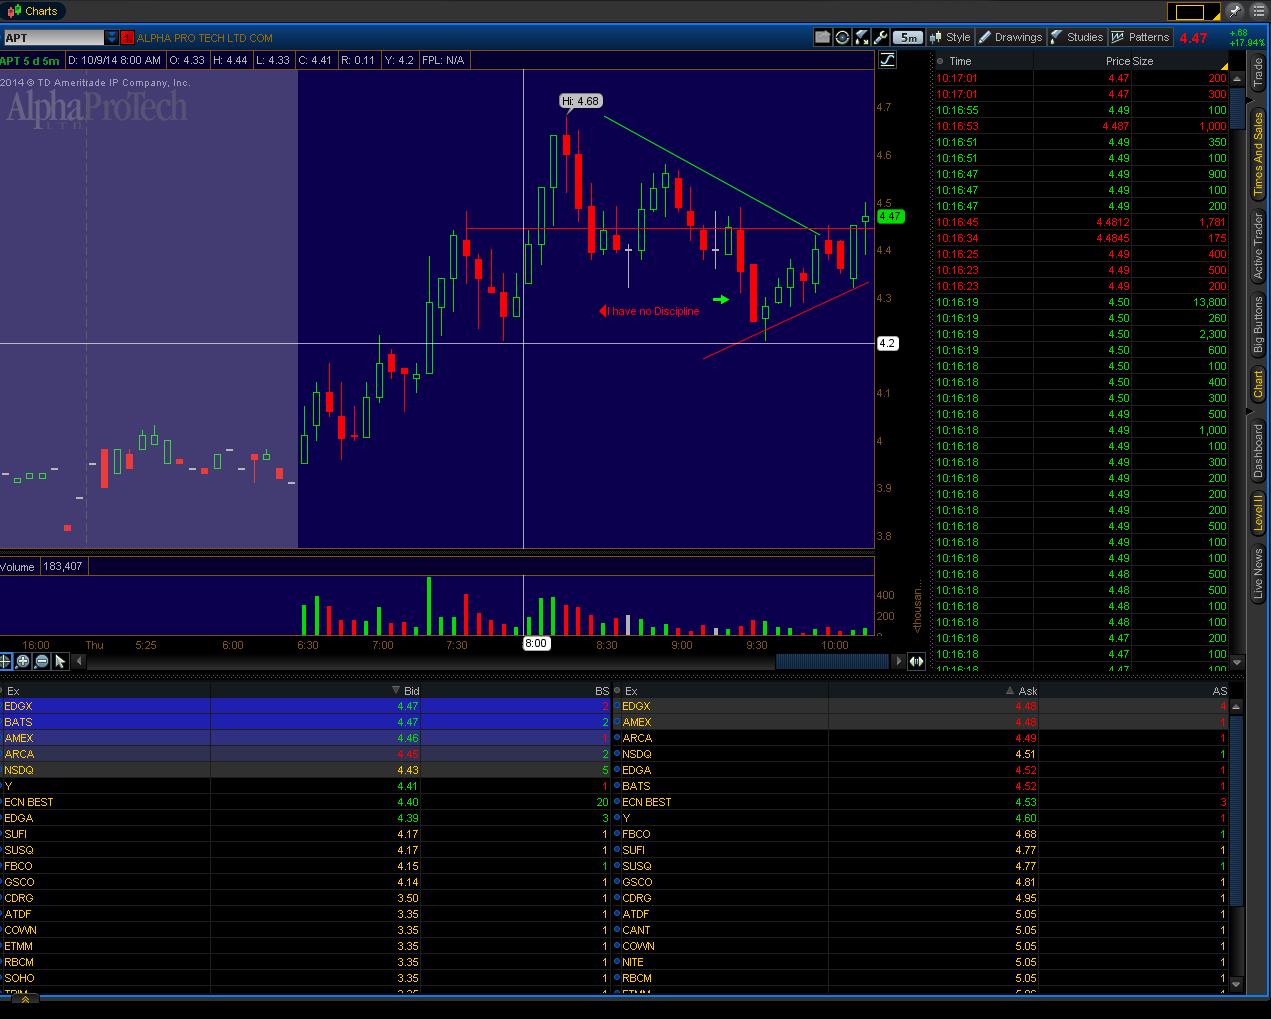Click the Level II scroll up arrow
Viewport: 1271px width, 1019px height.
[1236, 707]
